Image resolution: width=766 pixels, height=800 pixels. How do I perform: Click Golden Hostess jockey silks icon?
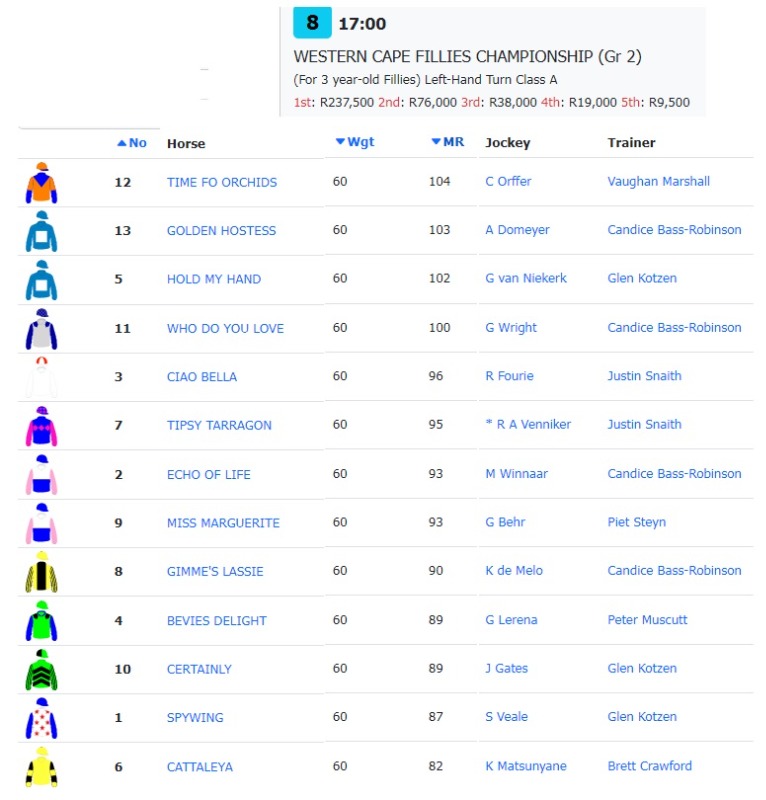click(x=41, y=231)
